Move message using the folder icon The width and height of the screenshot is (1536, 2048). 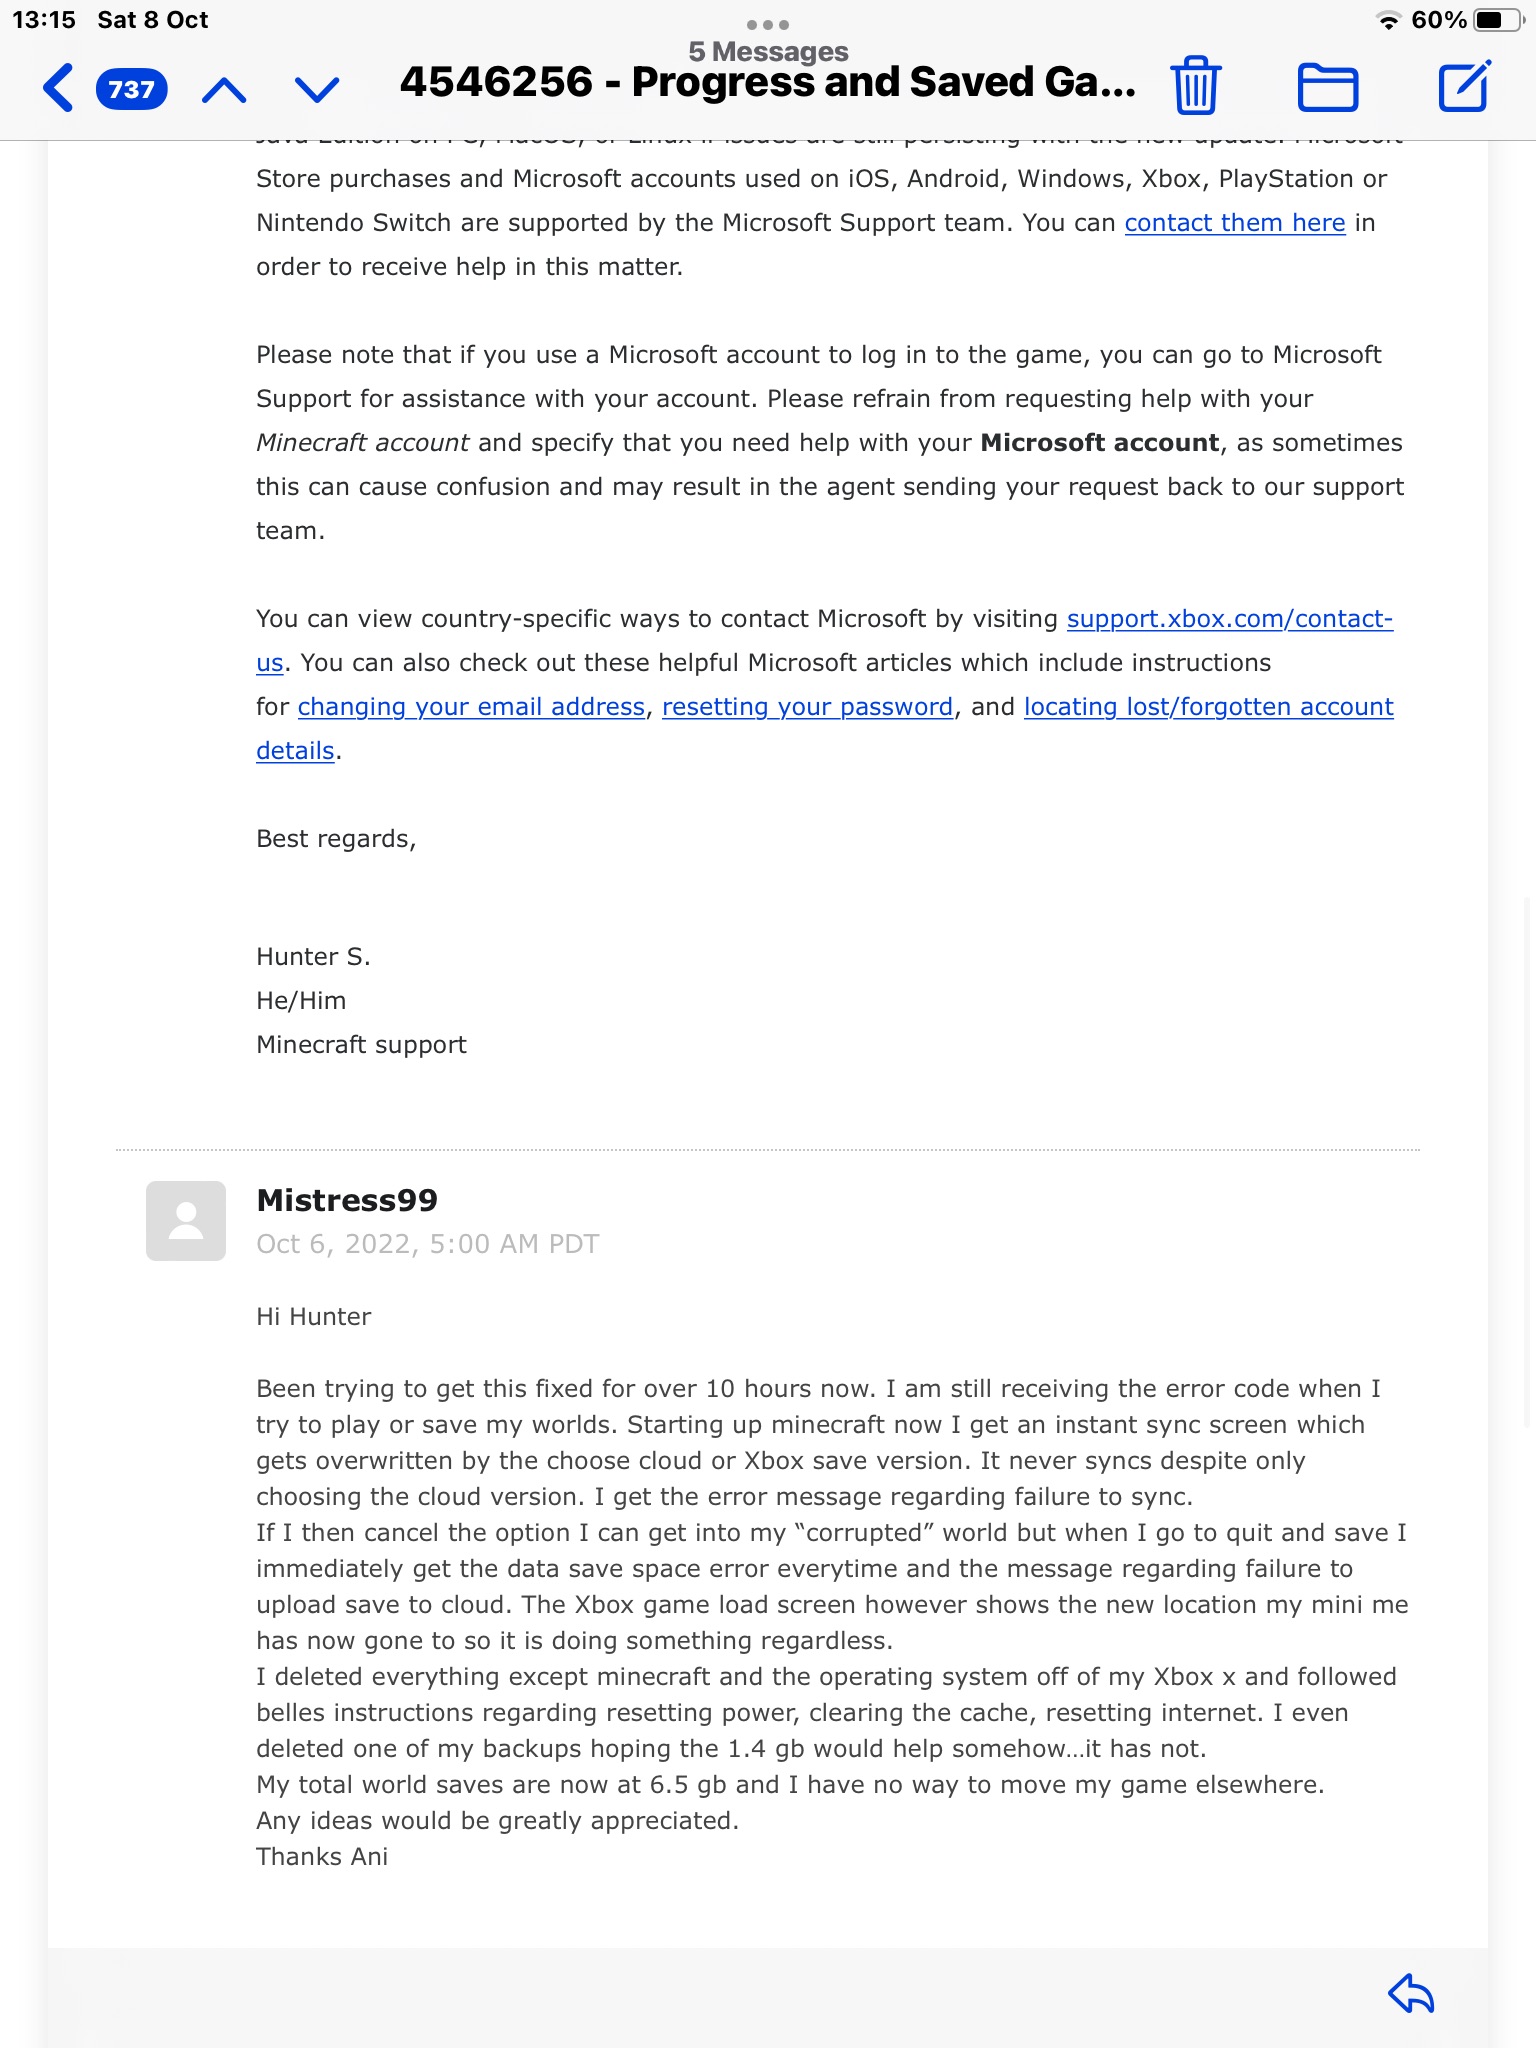coord(1327,87)
